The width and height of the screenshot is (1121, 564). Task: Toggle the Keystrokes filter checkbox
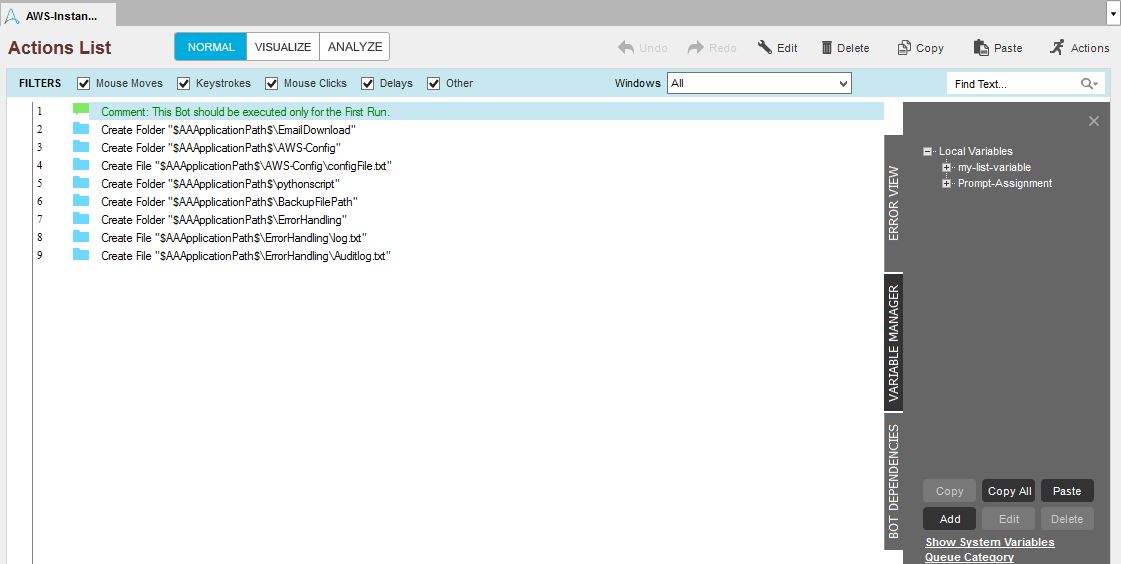[184, 84]
